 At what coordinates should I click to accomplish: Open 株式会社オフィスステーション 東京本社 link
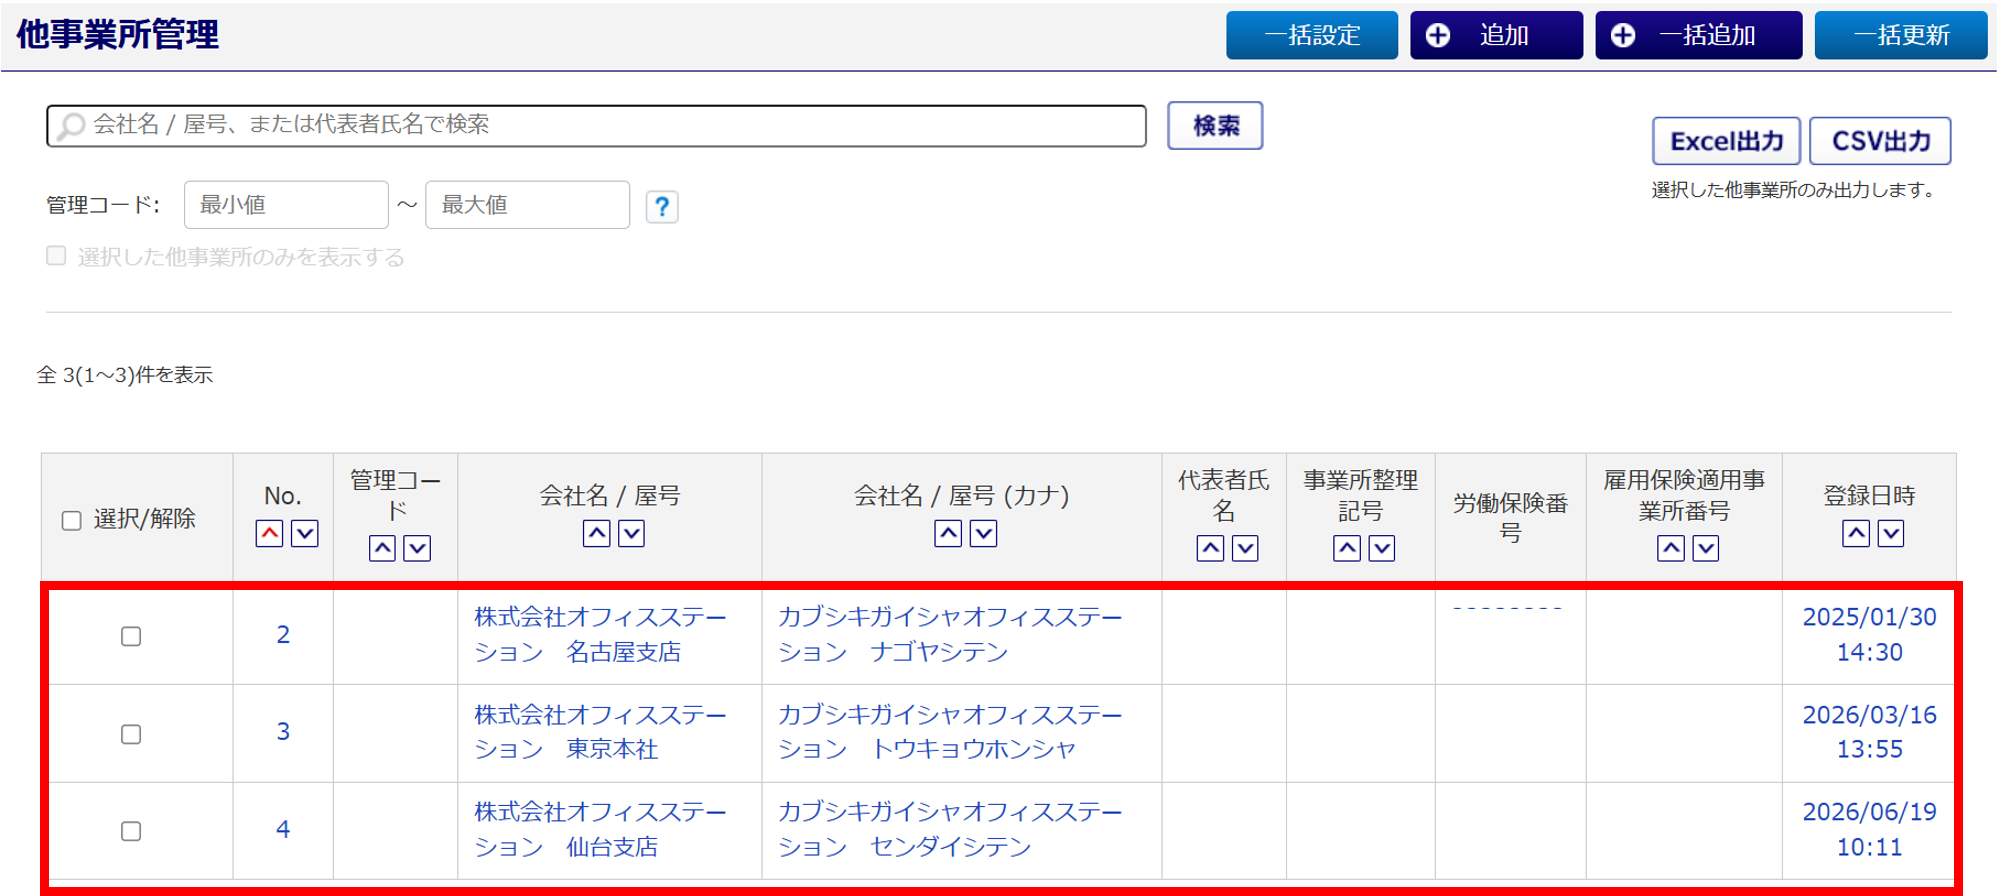tap(601, 732)
